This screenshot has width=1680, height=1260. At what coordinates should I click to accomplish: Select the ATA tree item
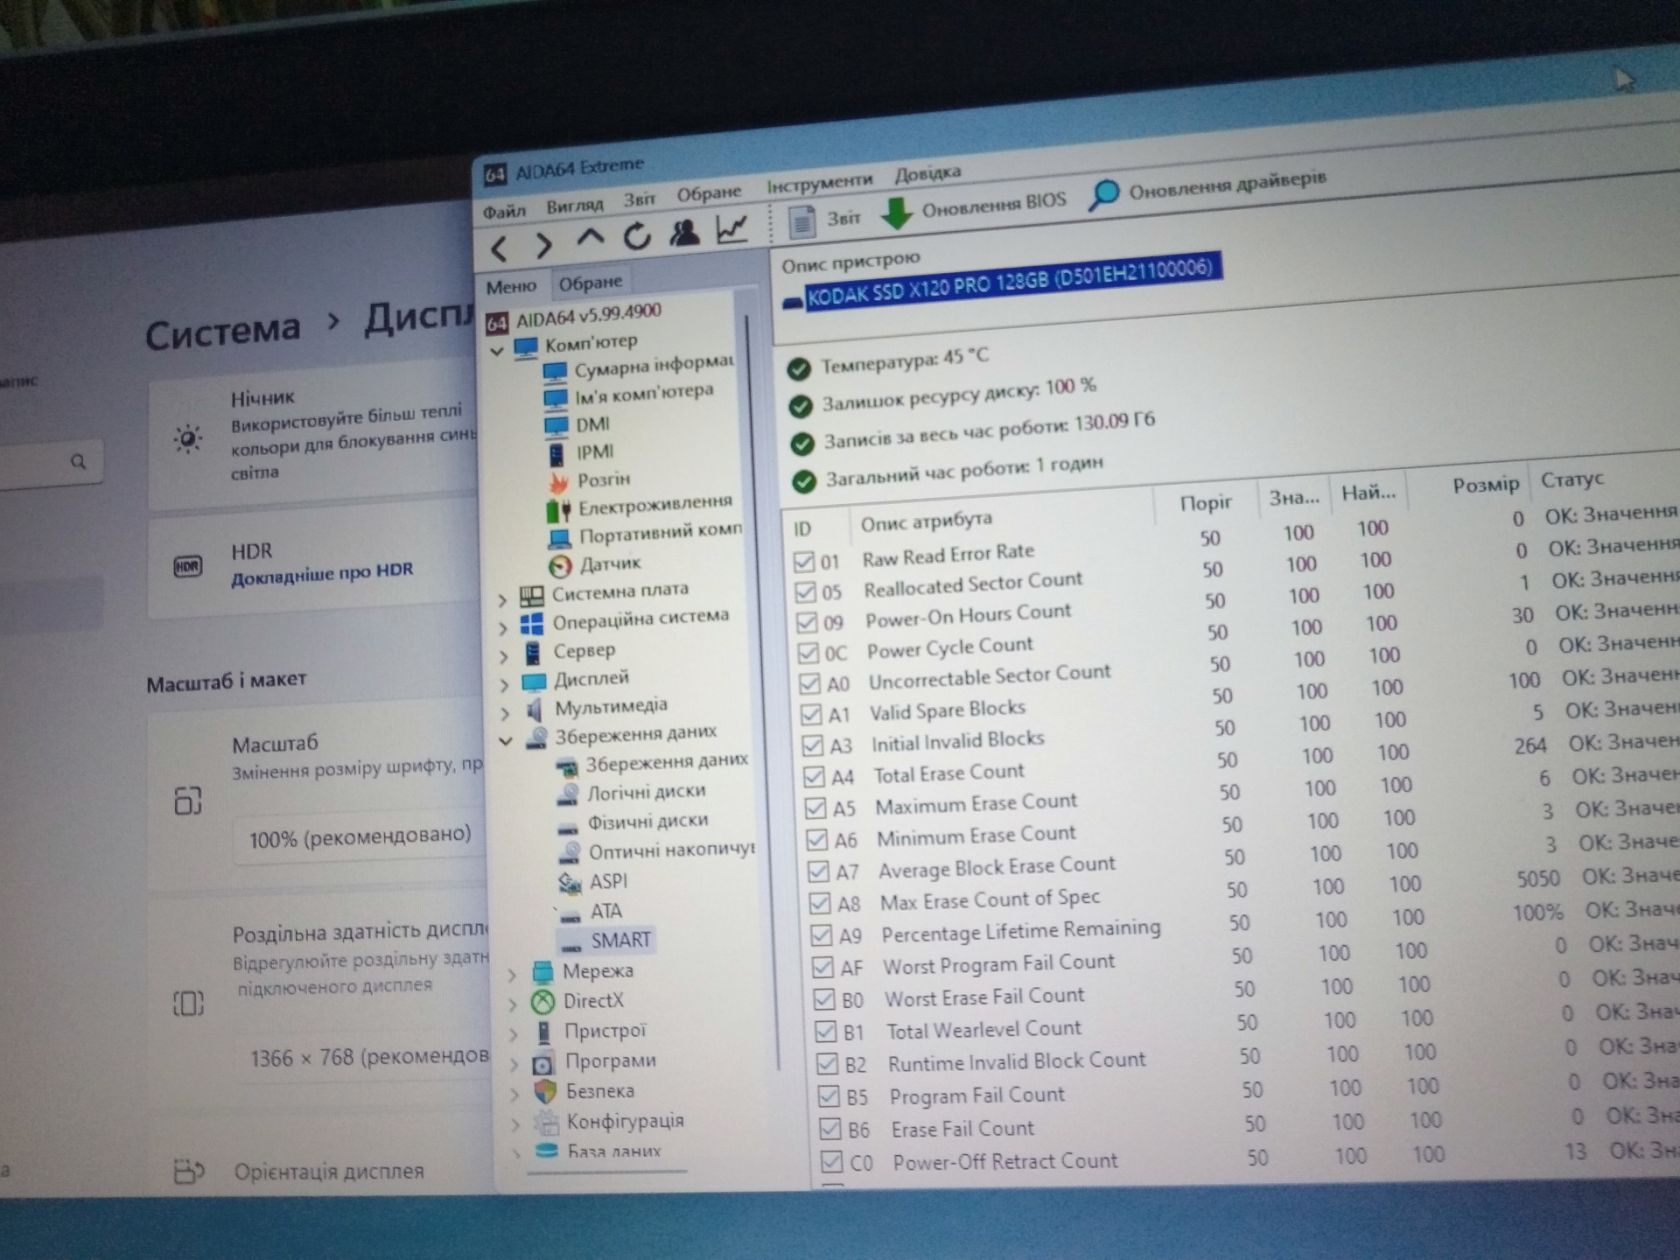click(591, 912)
